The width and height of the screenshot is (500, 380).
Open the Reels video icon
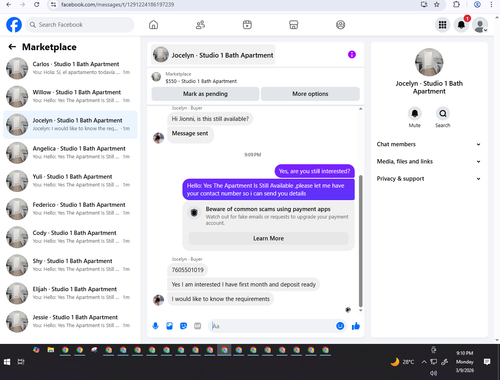pos(247,25)
